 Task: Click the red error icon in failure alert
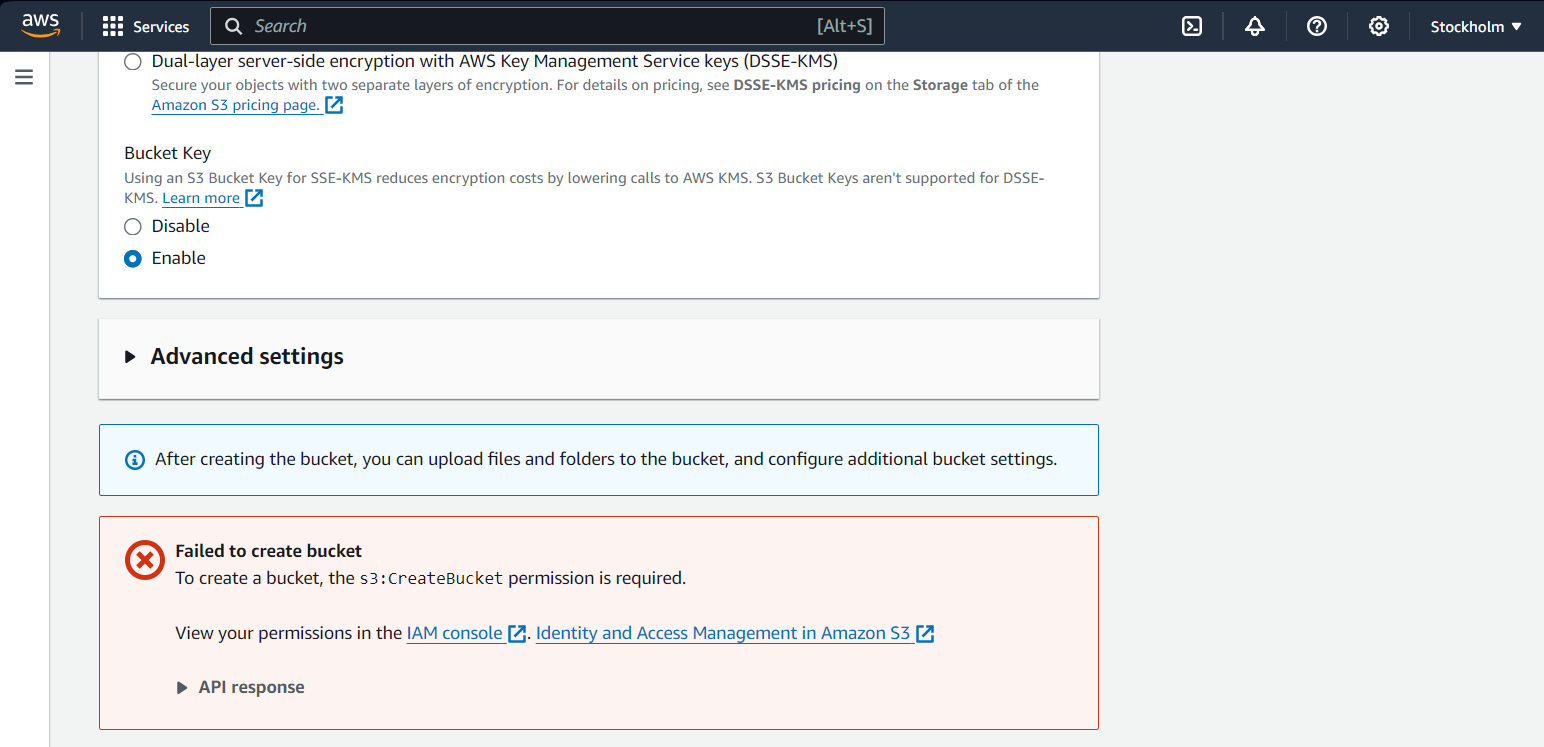pyautogui.click(x=144, y=559)
